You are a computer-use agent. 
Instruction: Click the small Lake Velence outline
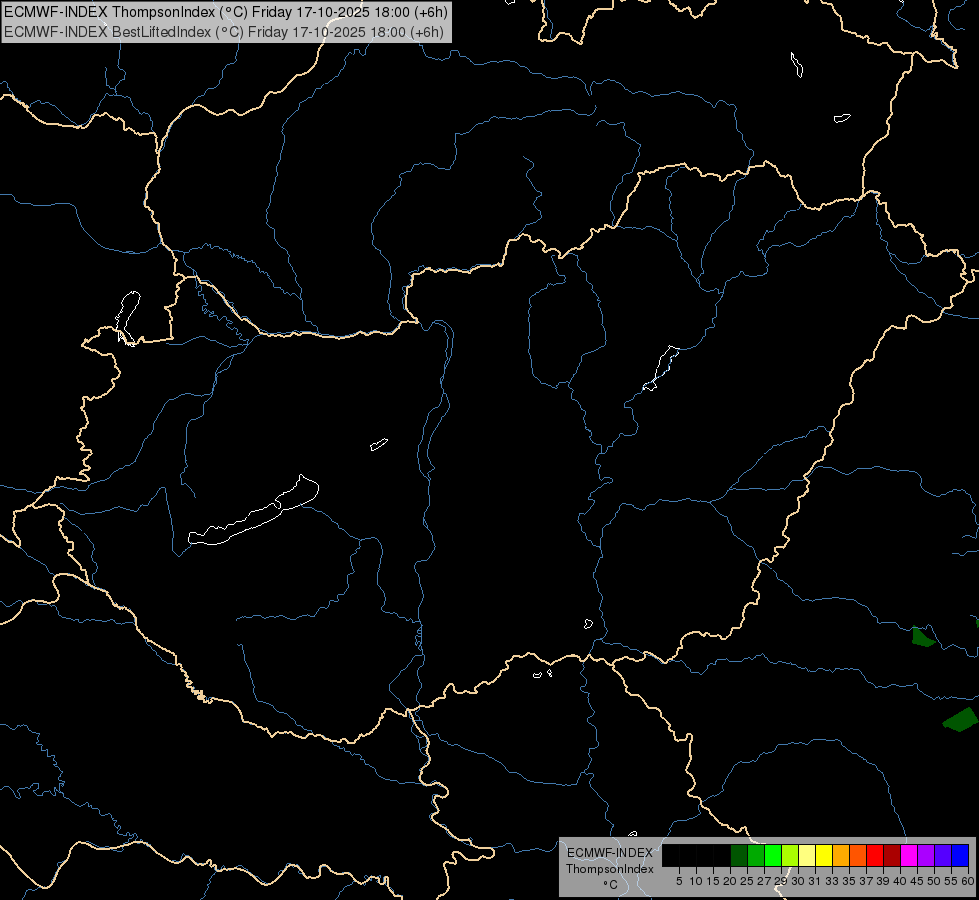pyautogui.click(x=379, y=444)
